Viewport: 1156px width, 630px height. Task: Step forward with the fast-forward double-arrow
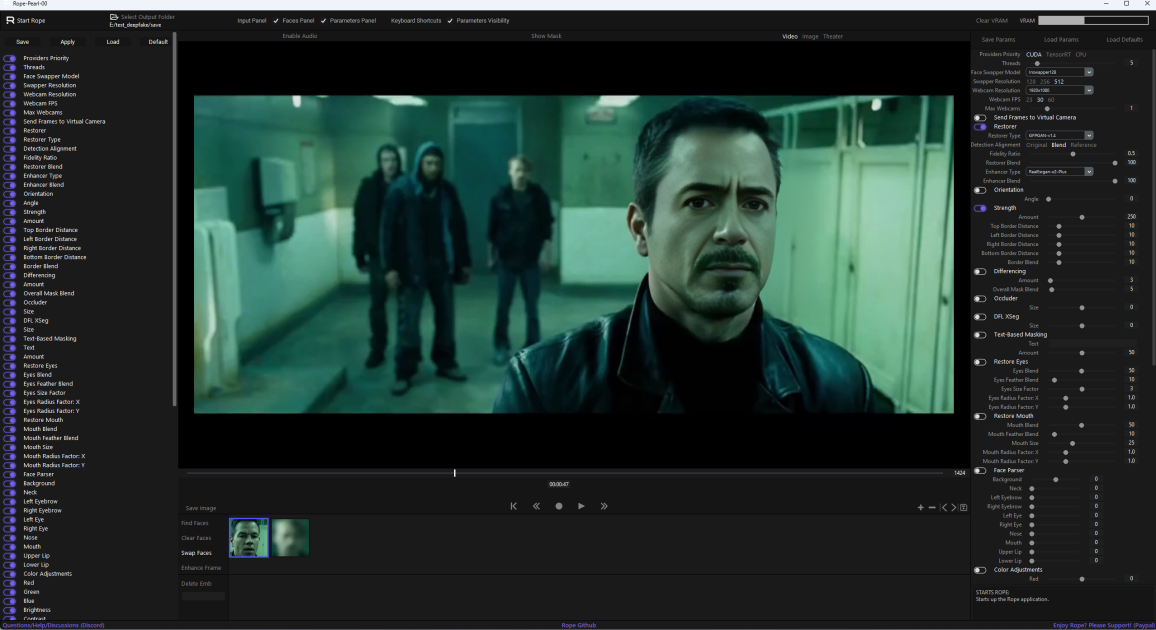tap(604, 506)
